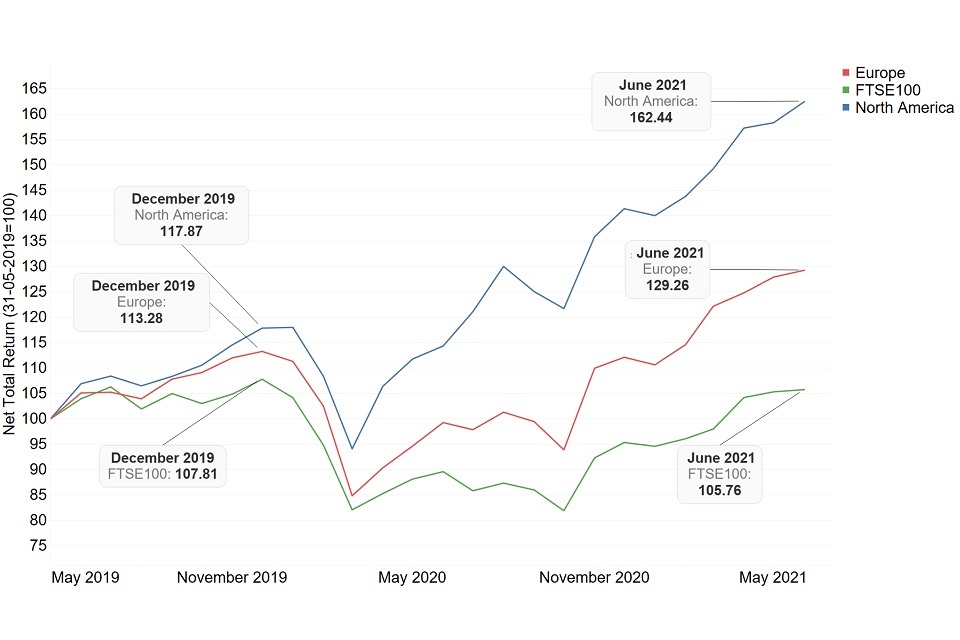The image size is (960, 640).
Task: Click the June 2021 FTSE100 105.76 callout
Action: pyautogui.click(x=721, y=474)
